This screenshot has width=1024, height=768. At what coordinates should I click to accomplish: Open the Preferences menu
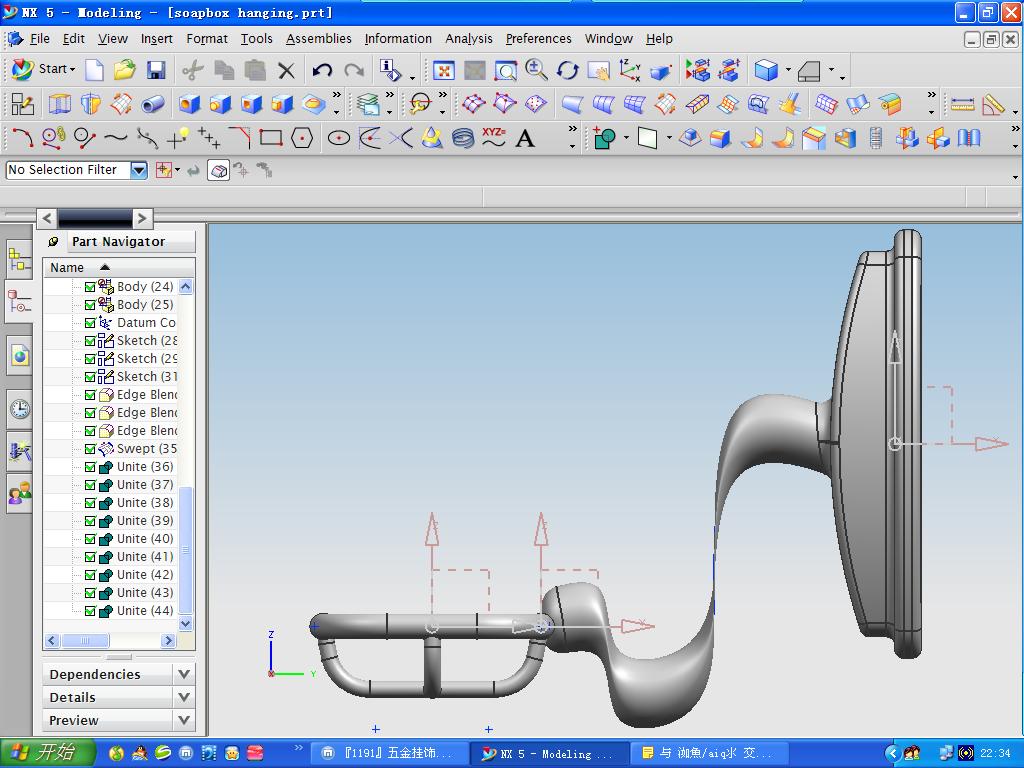539,39
